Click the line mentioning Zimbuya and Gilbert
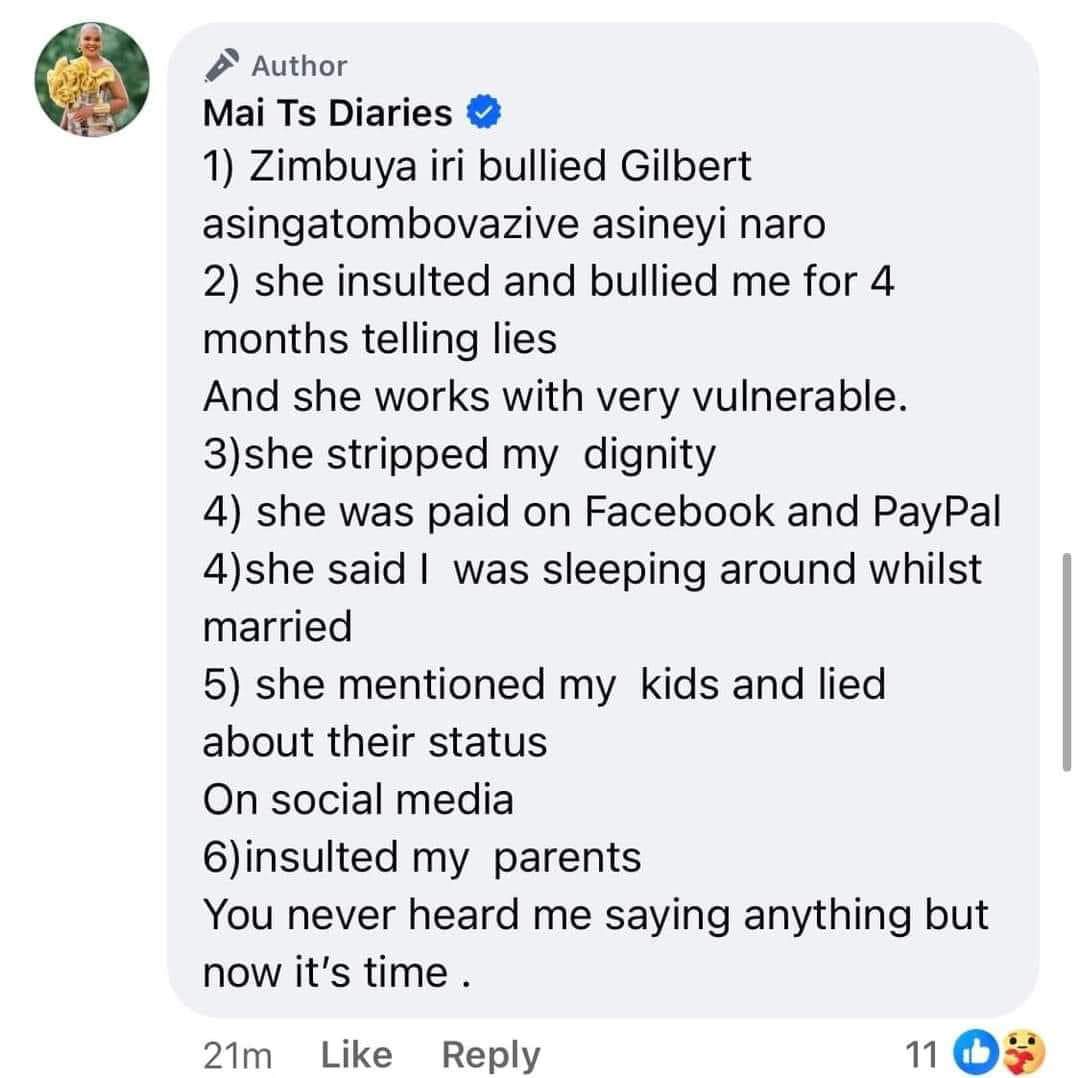Viewport: 1080px width, 1078px height. (x=477, y=167)
